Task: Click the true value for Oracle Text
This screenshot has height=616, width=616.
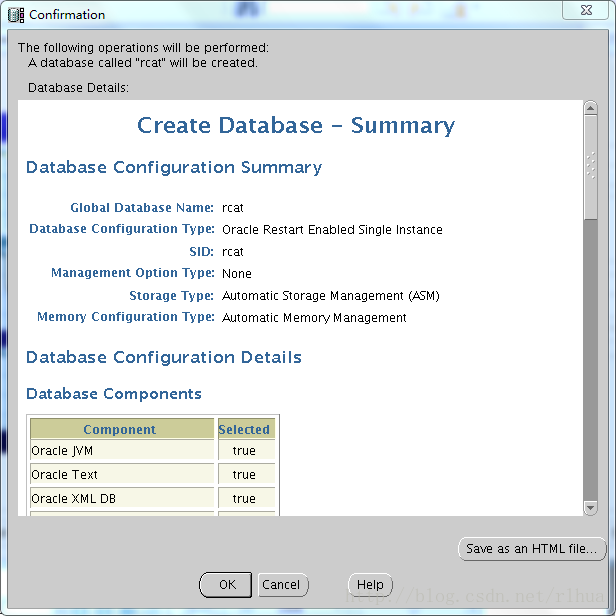Action: click(x=246, y=475)
